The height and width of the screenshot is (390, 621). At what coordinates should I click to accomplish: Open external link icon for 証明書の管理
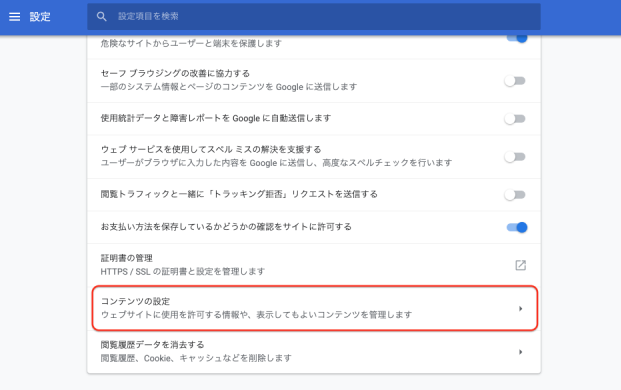coord(520,265)
